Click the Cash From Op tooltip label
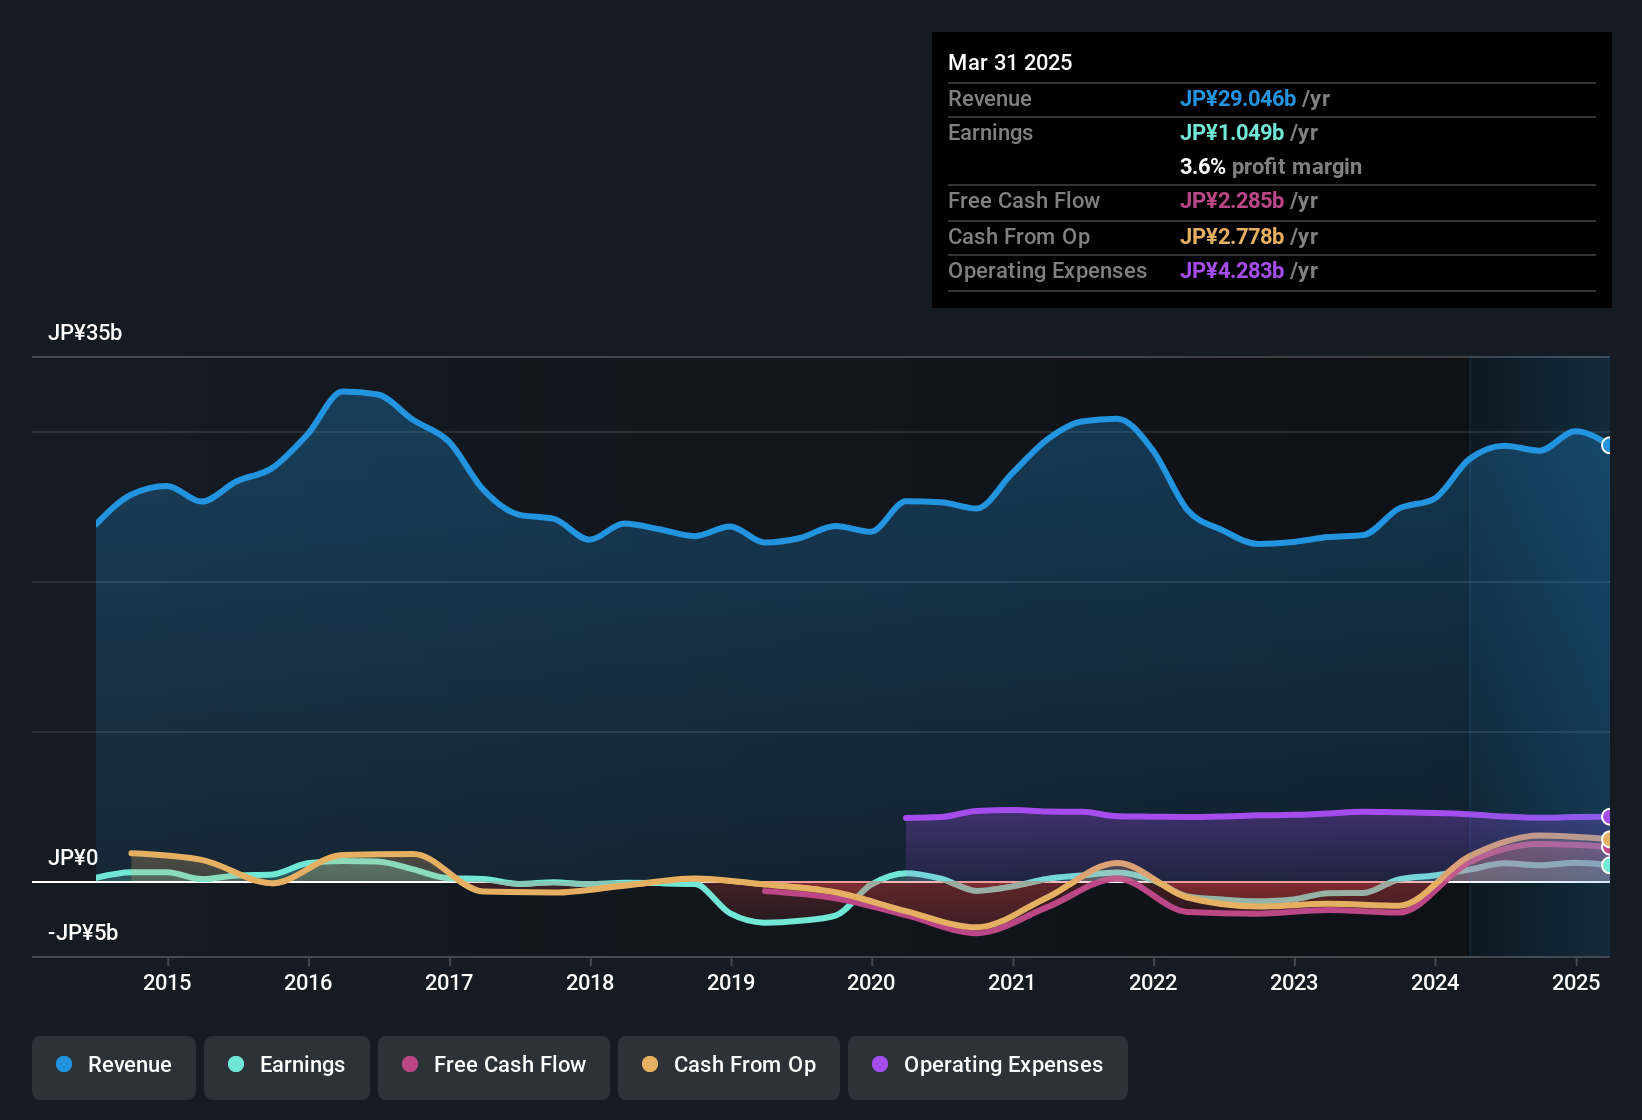Viewport: 1642px width, 1120px height. point(1019,236)
